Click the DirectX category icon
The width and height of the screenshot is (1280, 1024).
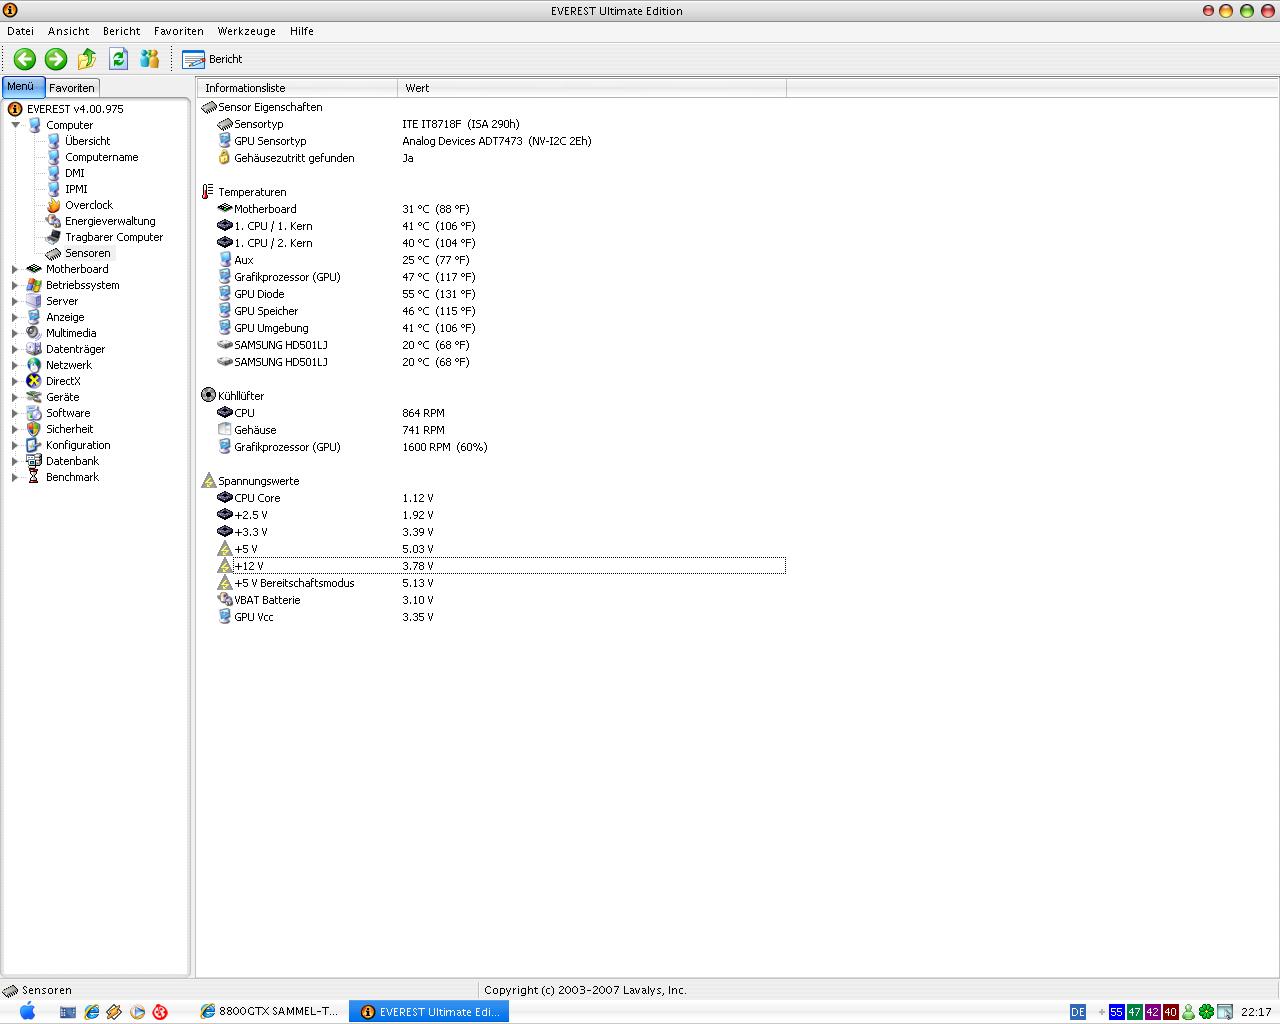coord(34,381)
